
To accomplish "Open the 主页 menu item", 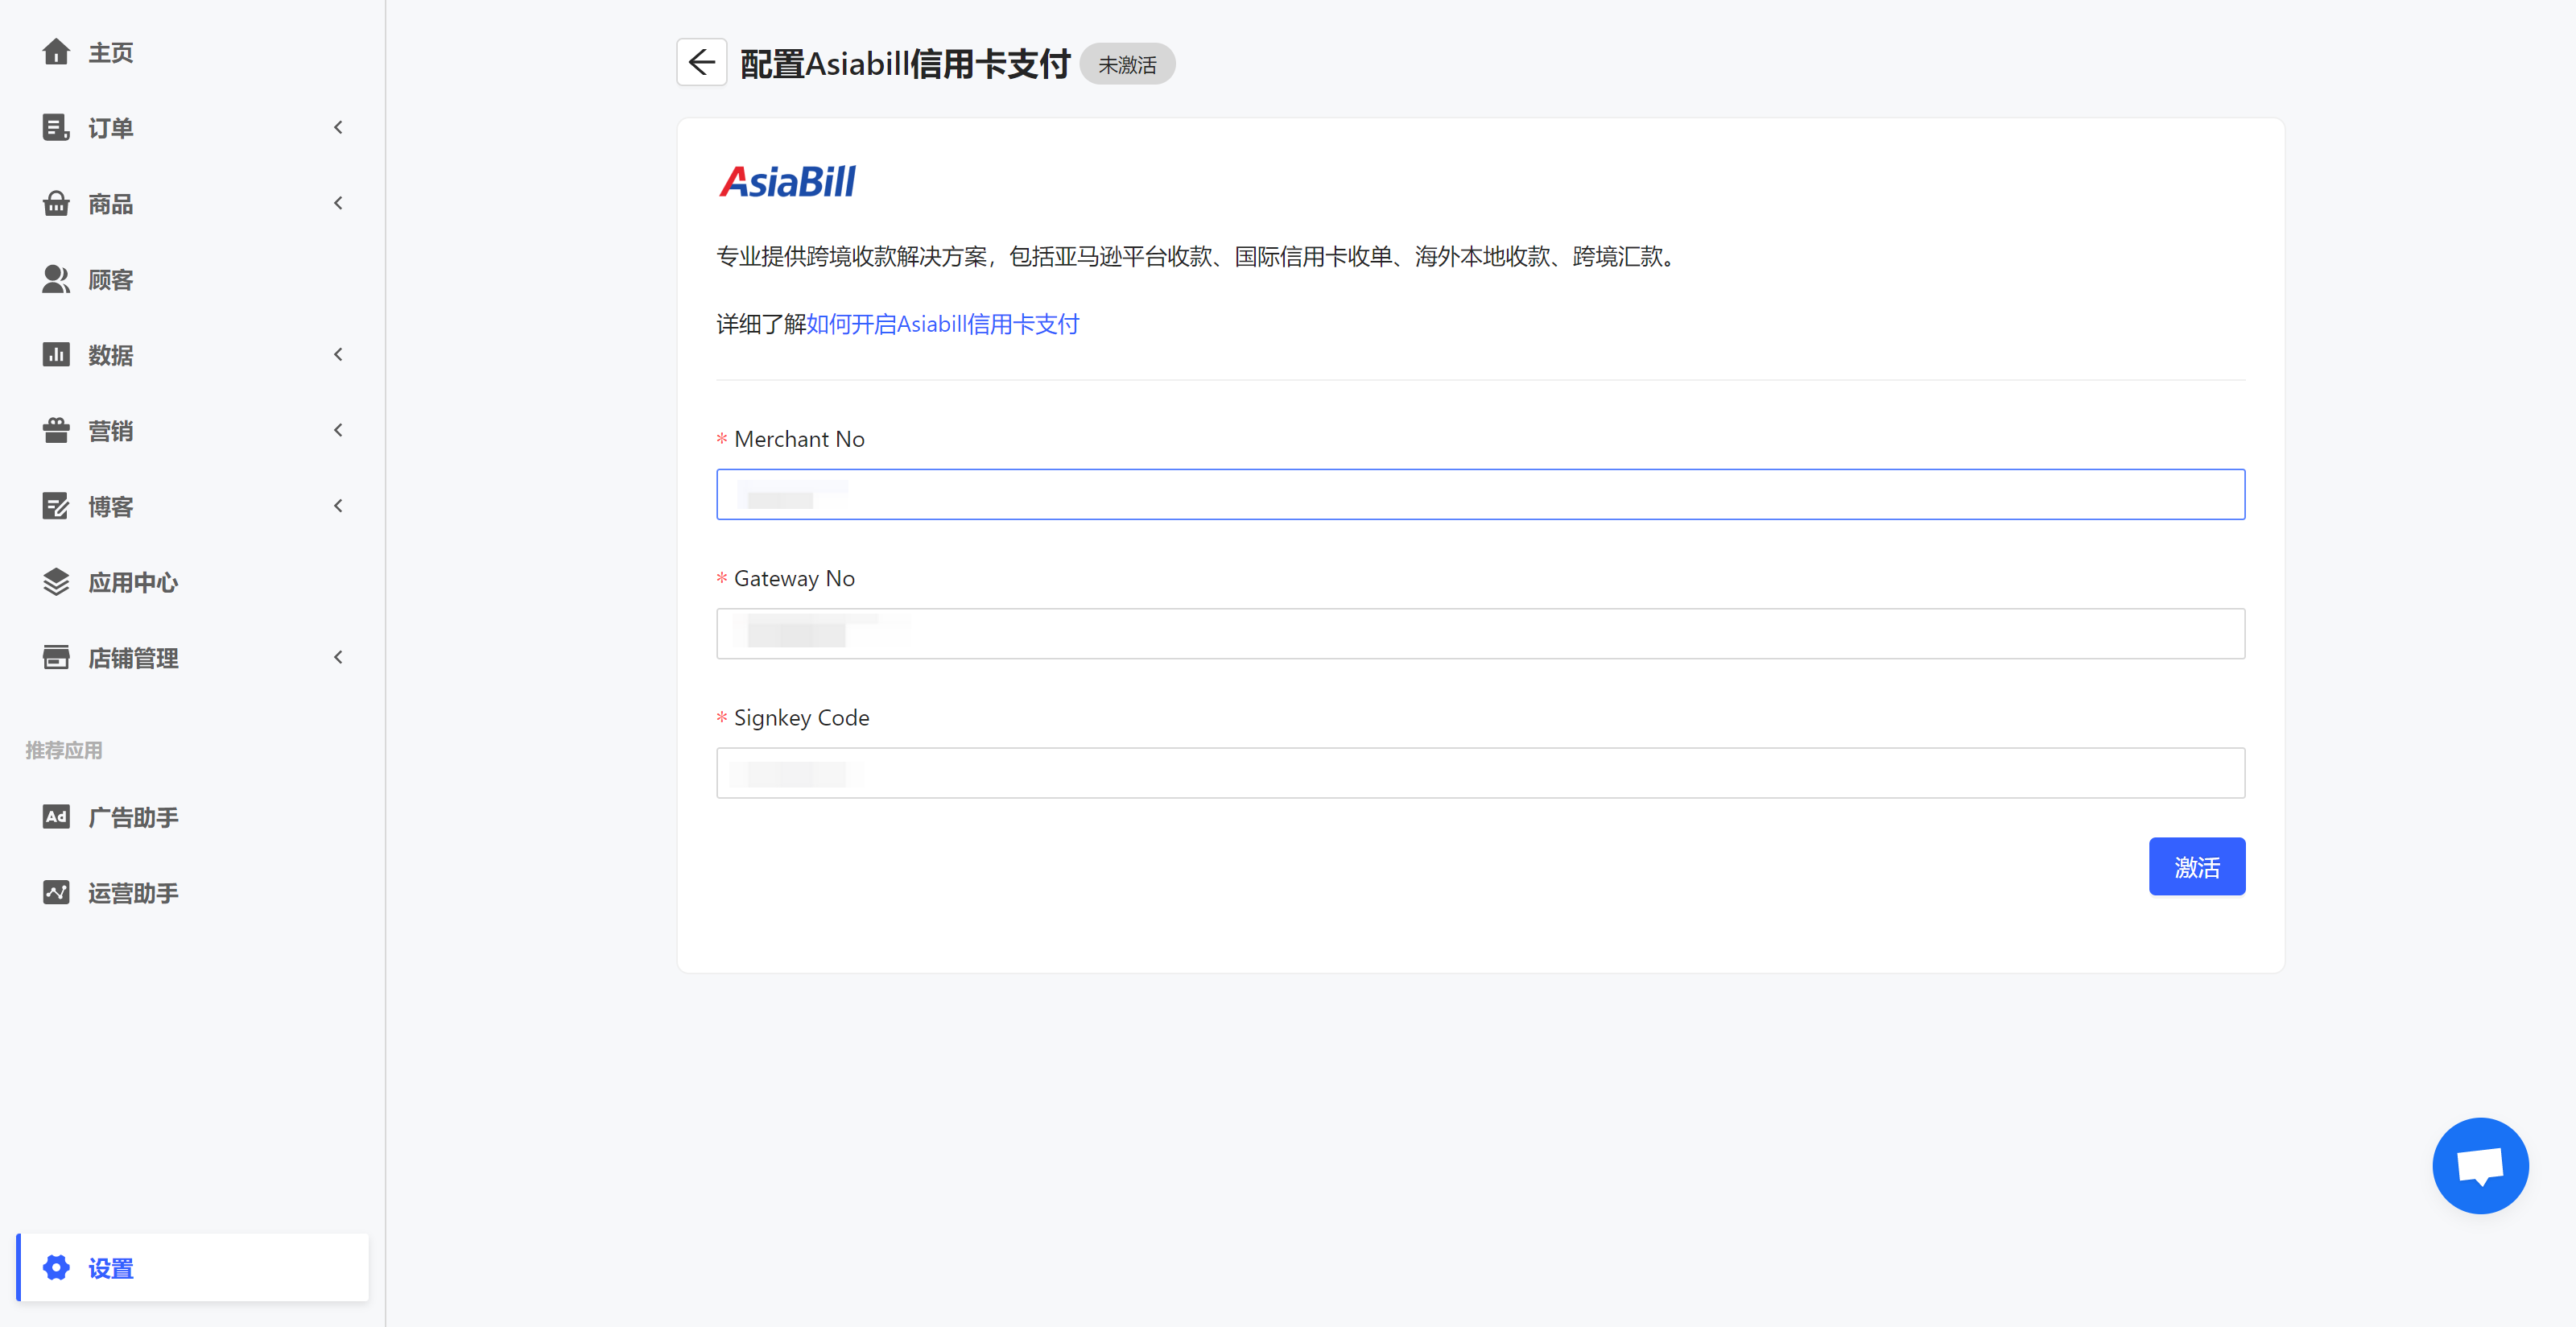I will tap(193, 52).
